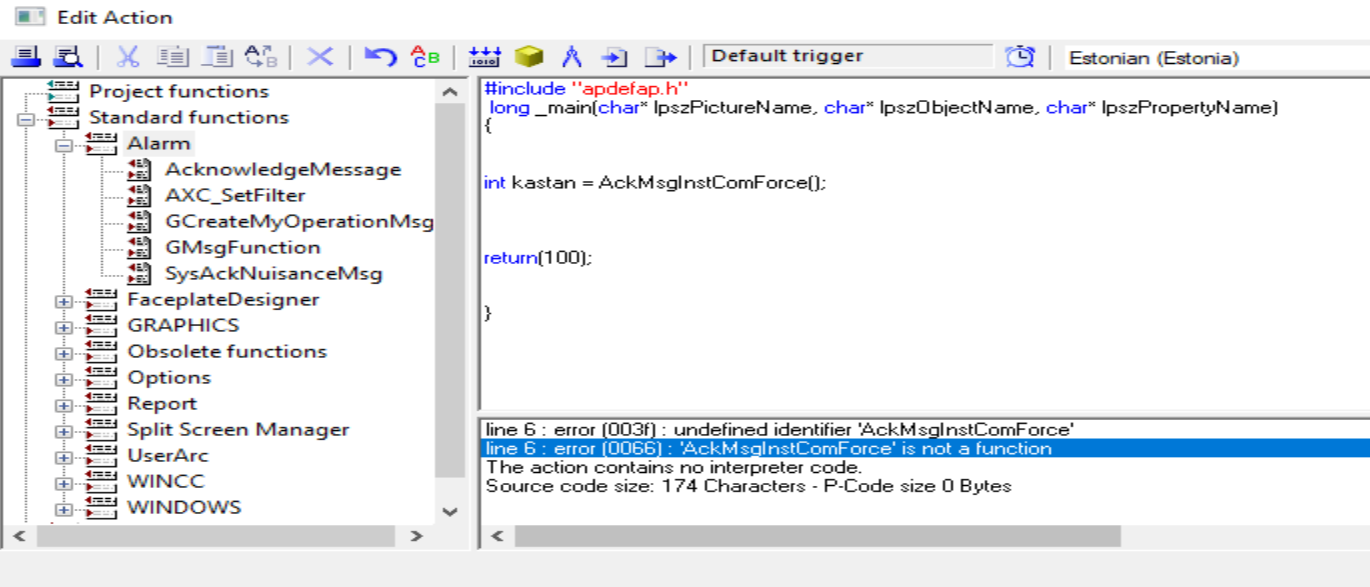The width and height of the screenshot is (1370, 587).
Task: Click the Export action icon
Action: 660,57
